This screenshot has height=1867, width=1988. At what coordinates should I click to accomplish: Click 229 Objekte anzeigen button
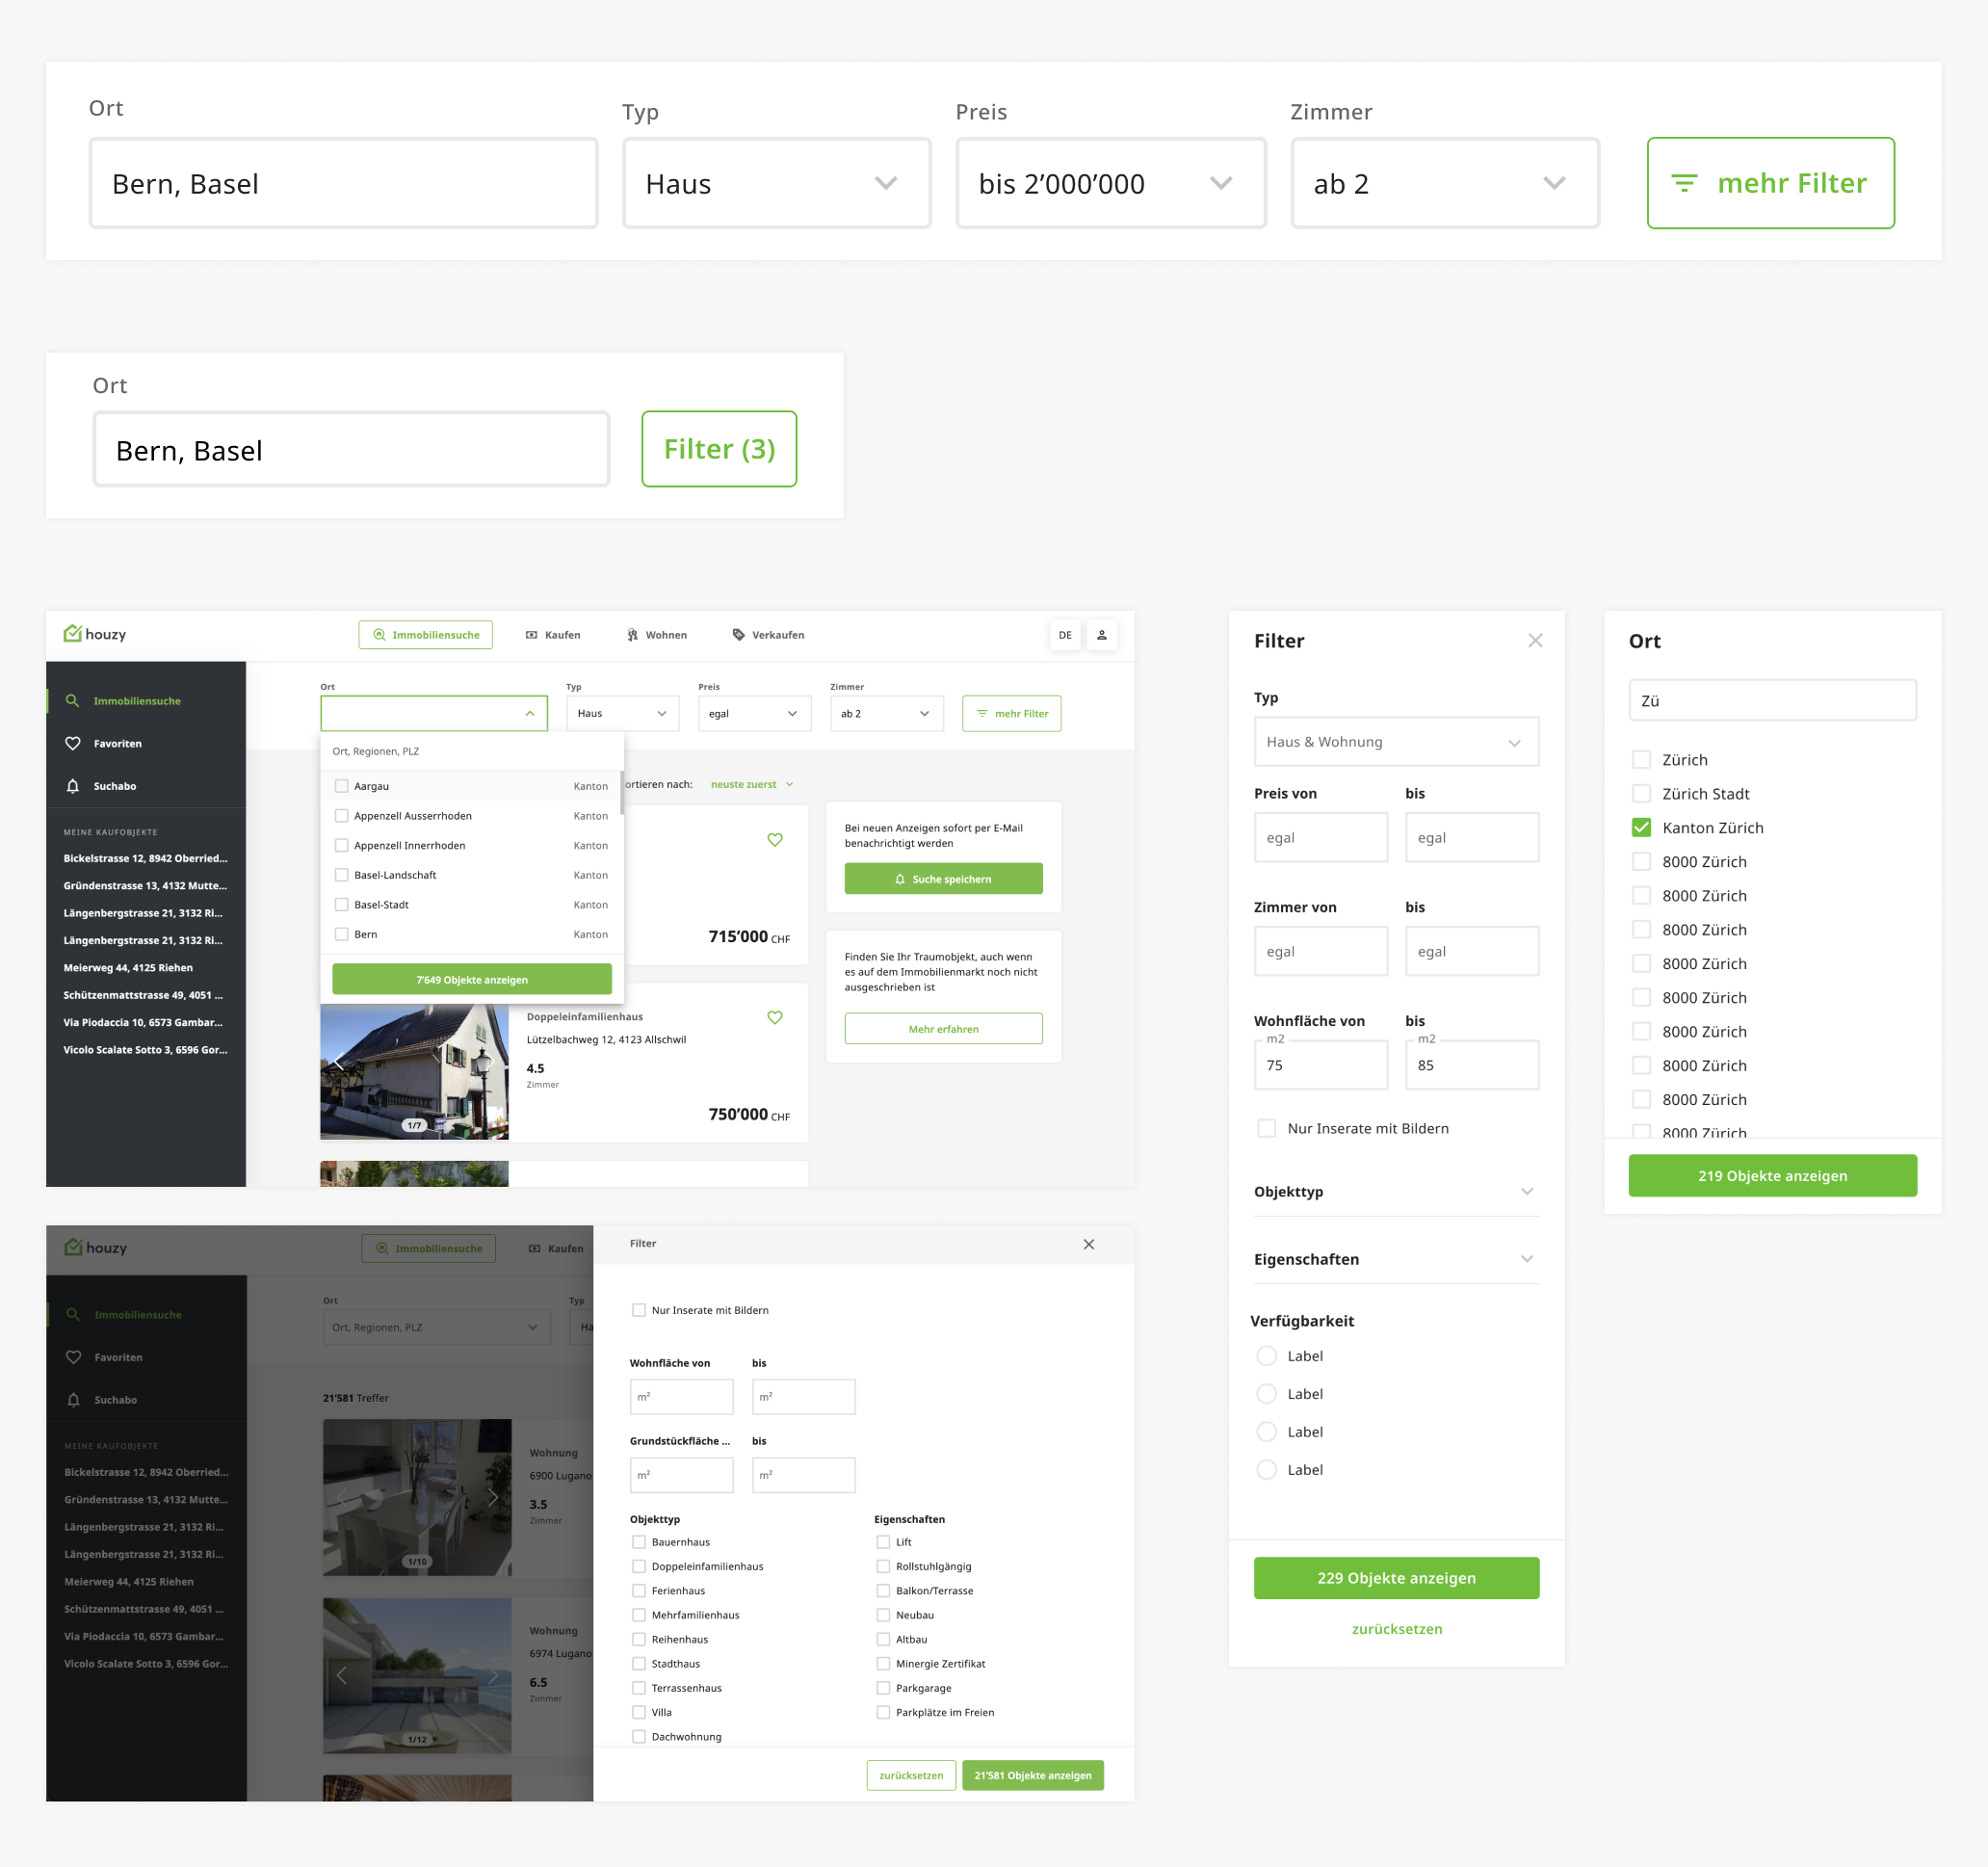1396,1578
